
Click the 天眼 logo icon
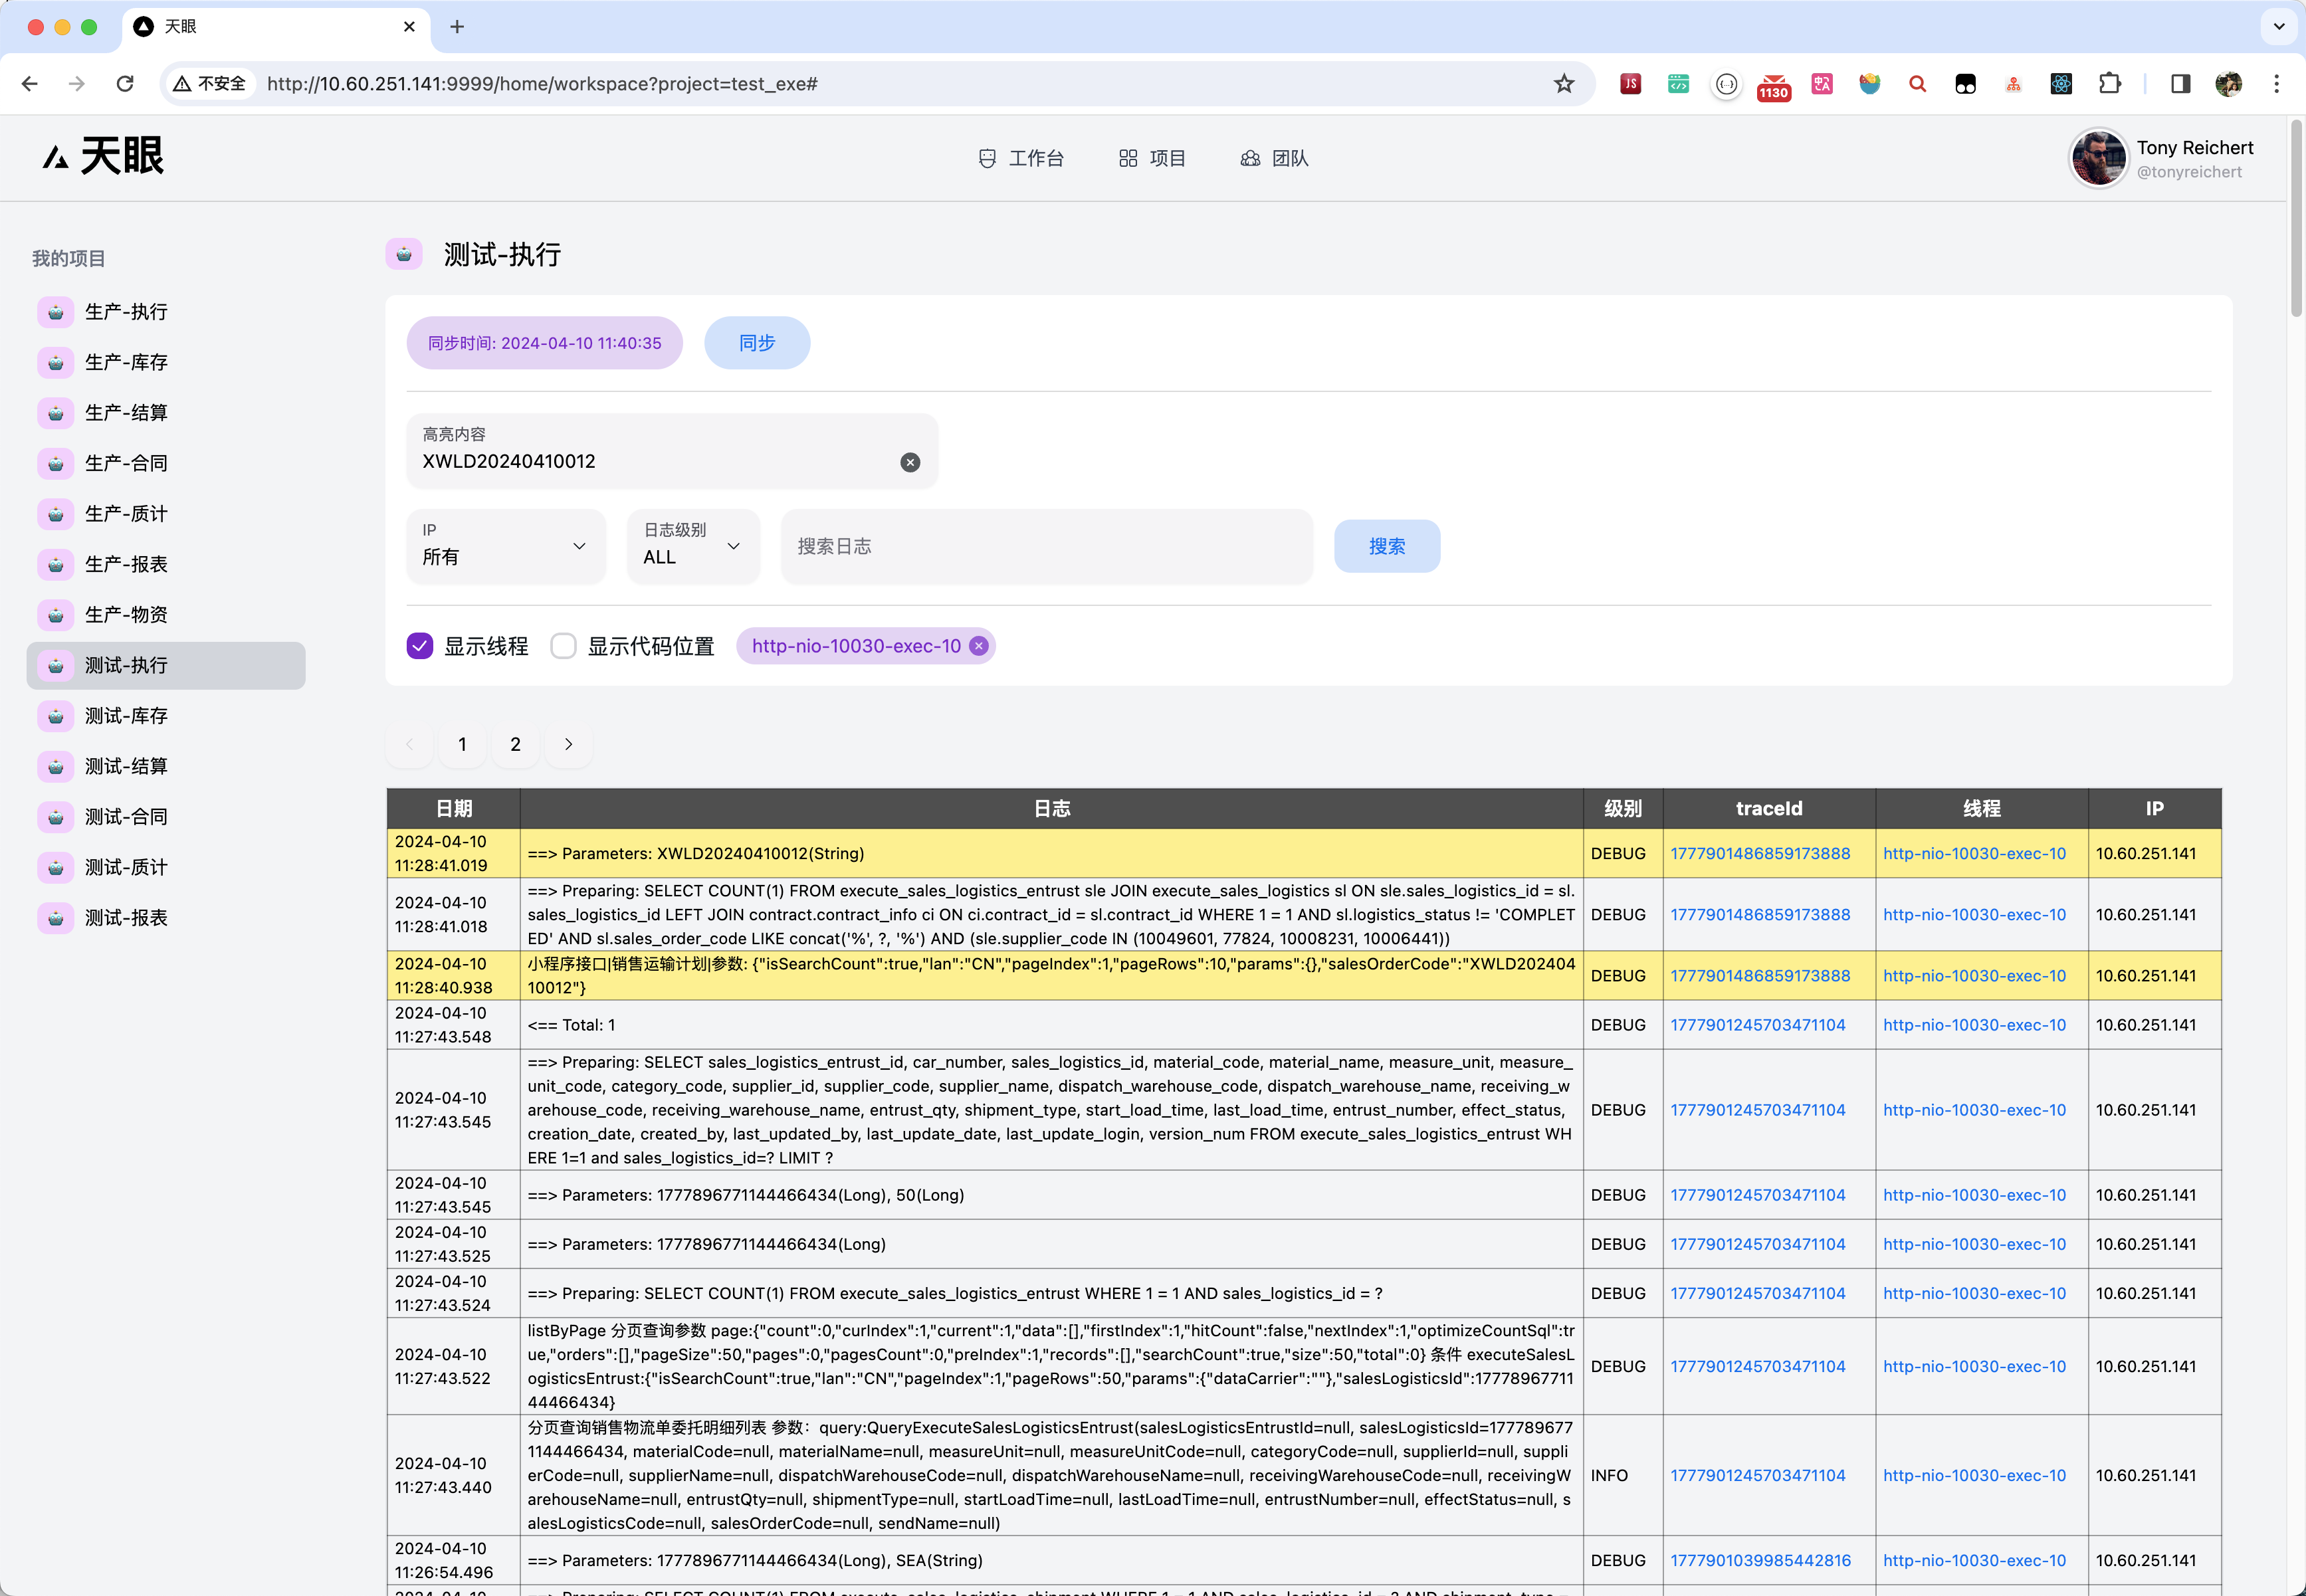56,157
